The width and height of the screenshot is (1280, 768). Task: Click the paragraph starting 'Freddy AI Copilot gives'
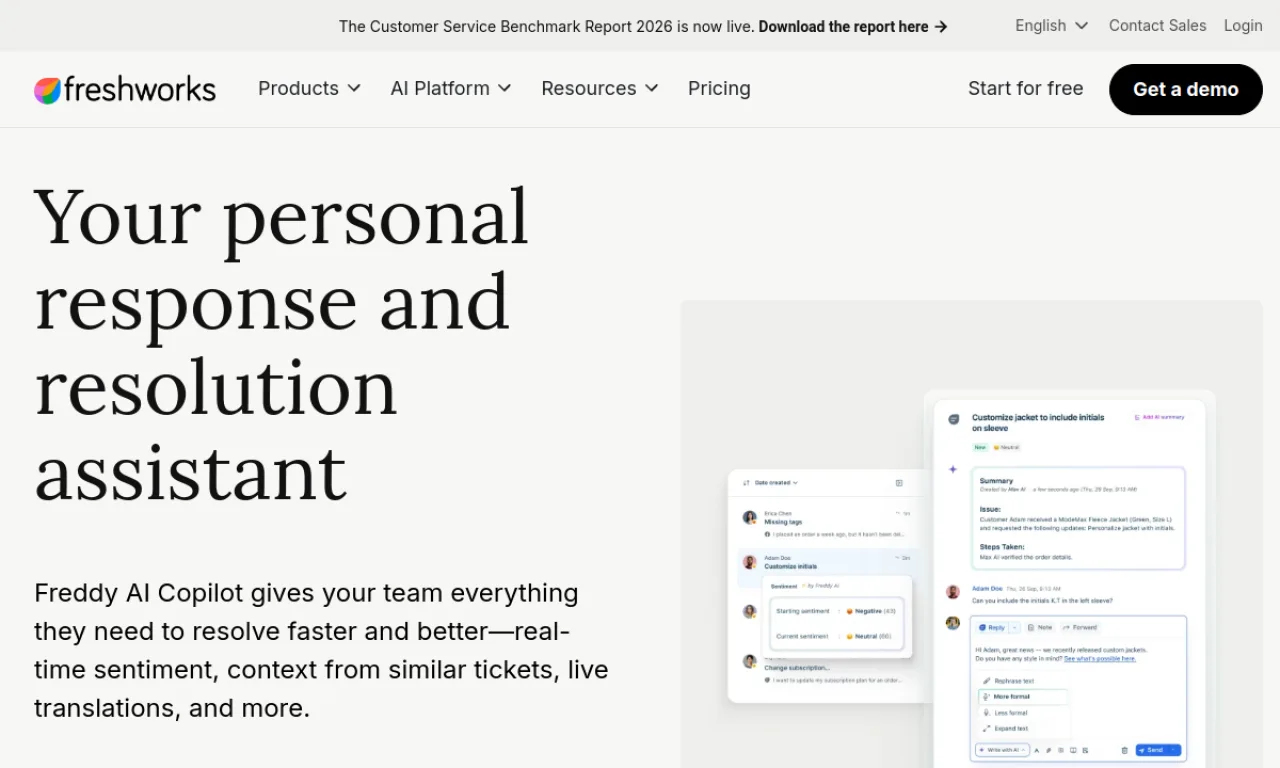coord(321,650)
